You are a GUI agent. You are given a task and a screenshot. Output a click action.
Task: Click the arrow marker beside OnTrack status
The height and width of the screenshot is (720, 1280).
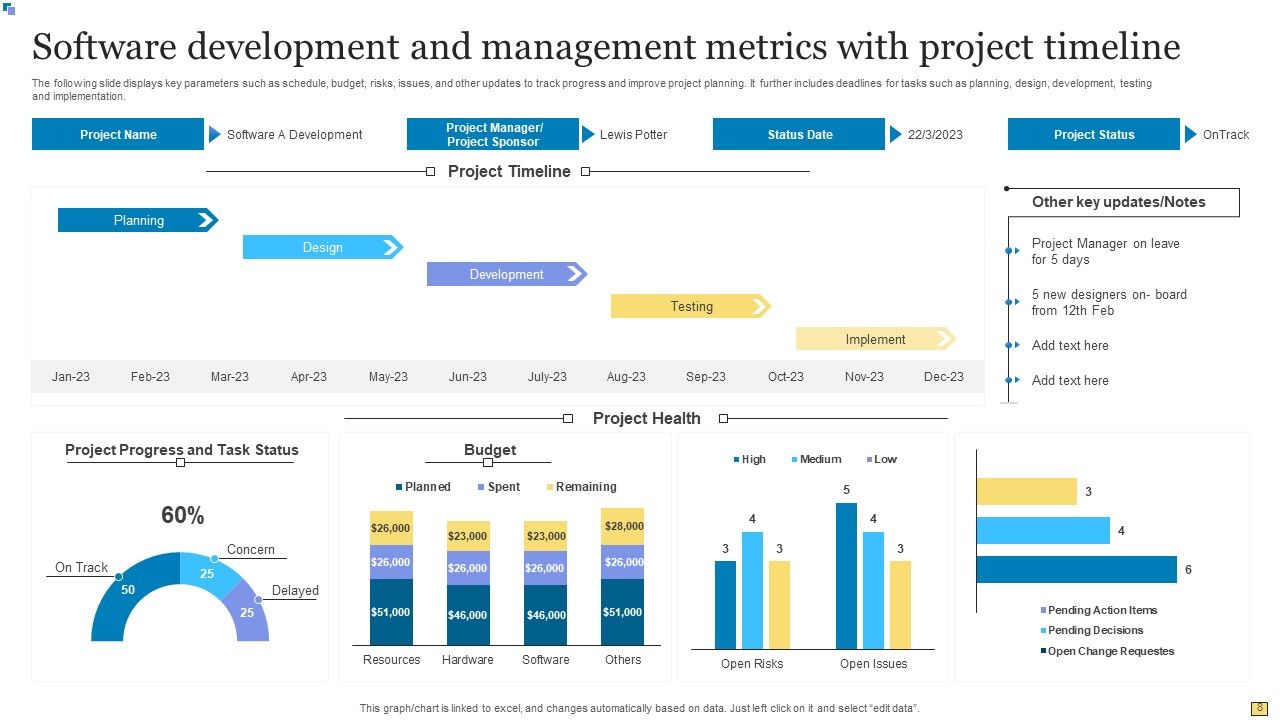pos(1189,134)
